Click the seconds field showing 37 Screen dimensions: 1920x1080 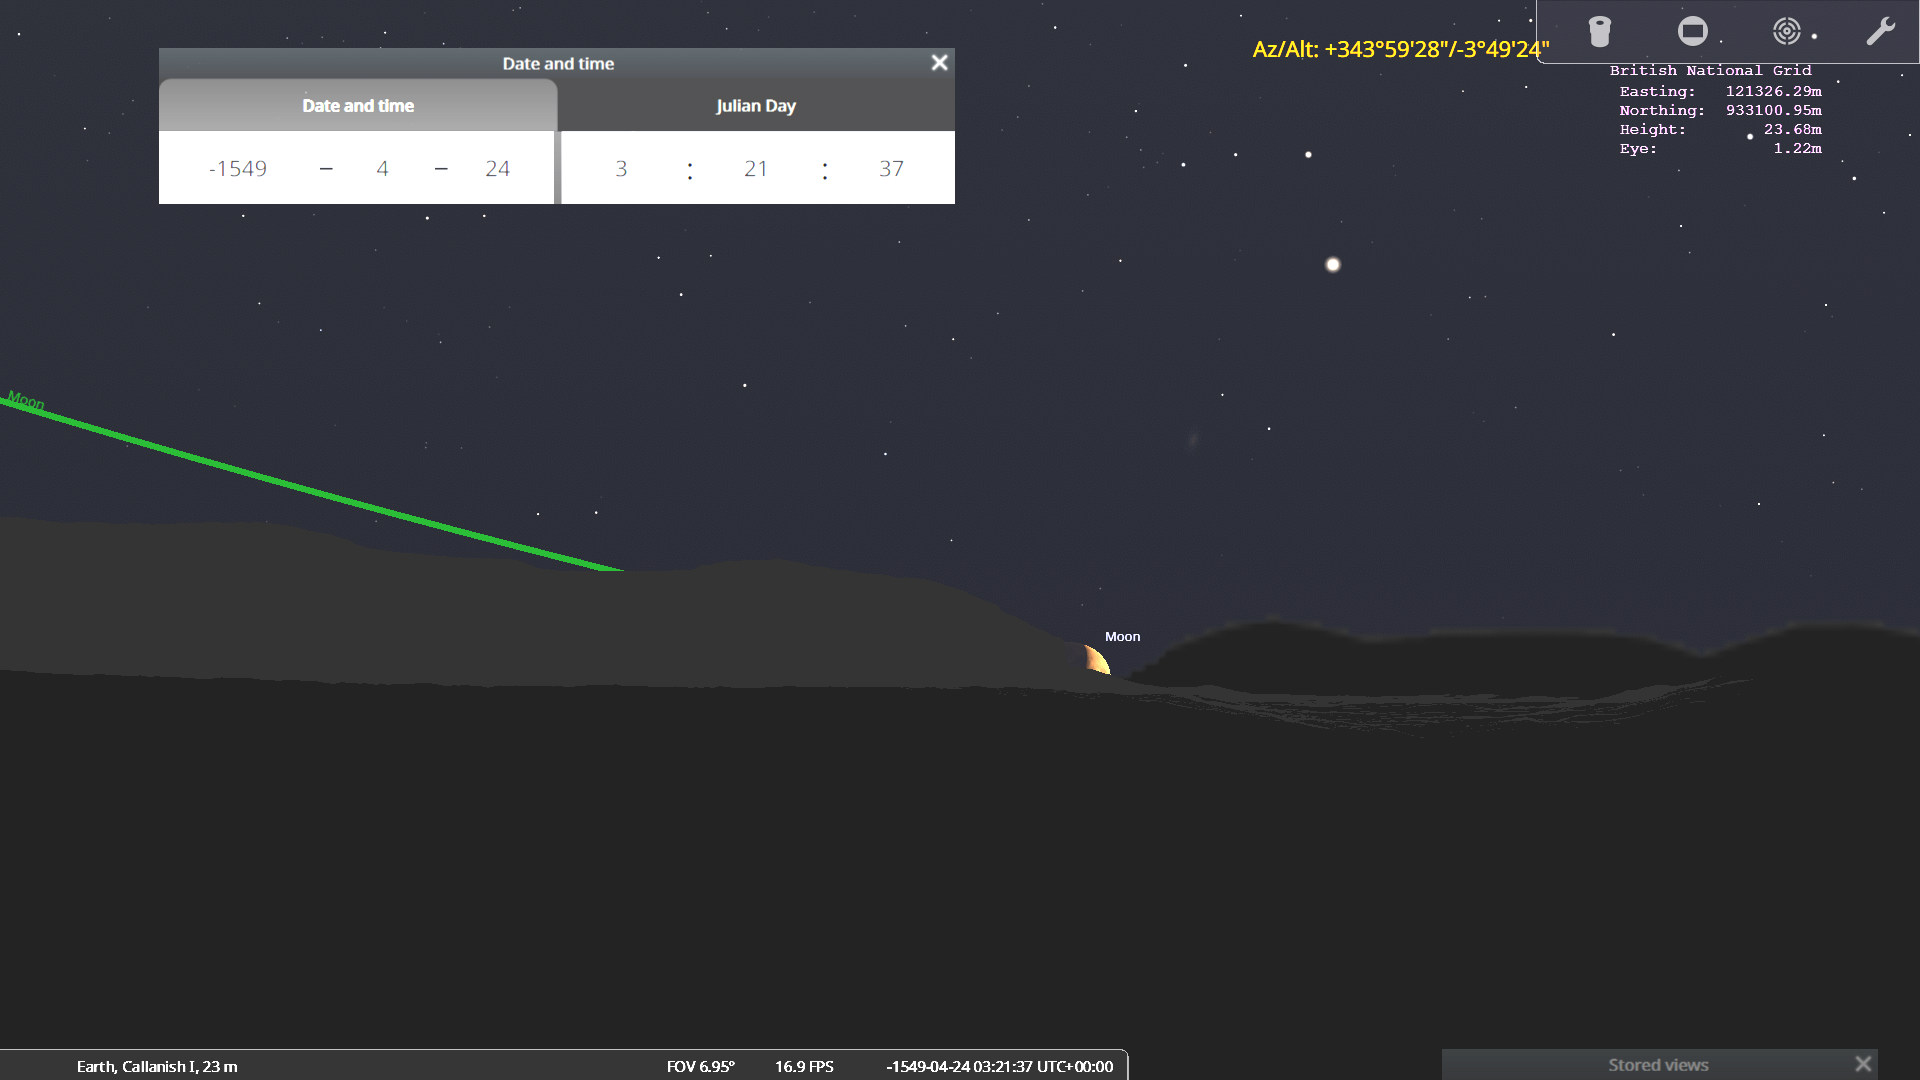tap(891, 169)
